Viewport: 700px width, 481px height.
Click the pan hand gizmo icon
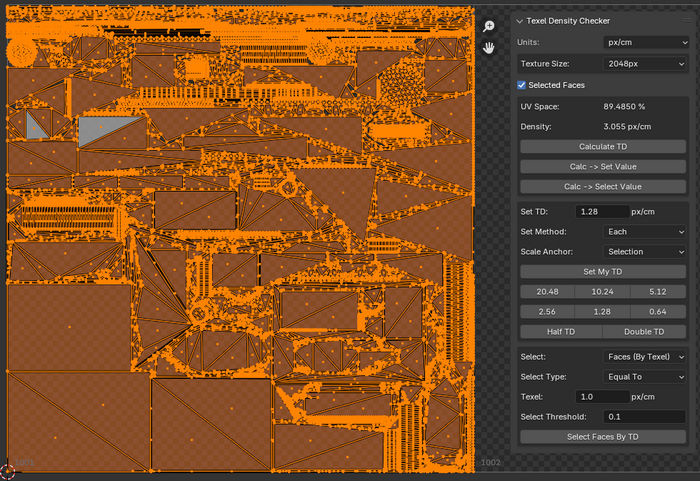pyautogui.click(x=489, y=47)
